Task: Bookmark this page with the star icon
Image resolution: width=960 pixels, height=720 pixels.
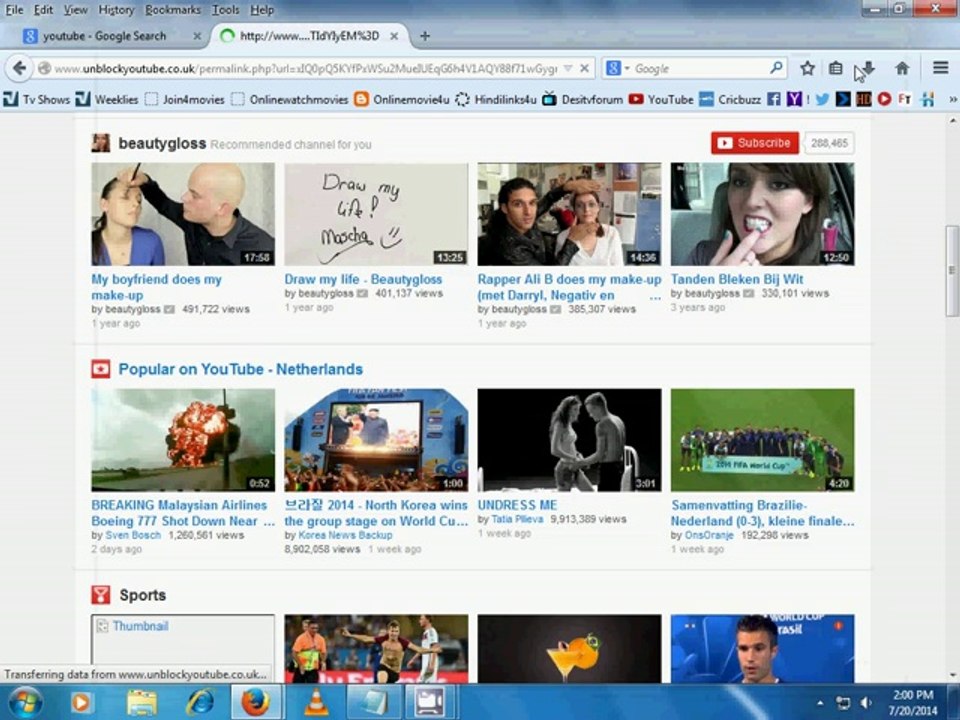Action: pyautogui.click(x=807, y=68)
